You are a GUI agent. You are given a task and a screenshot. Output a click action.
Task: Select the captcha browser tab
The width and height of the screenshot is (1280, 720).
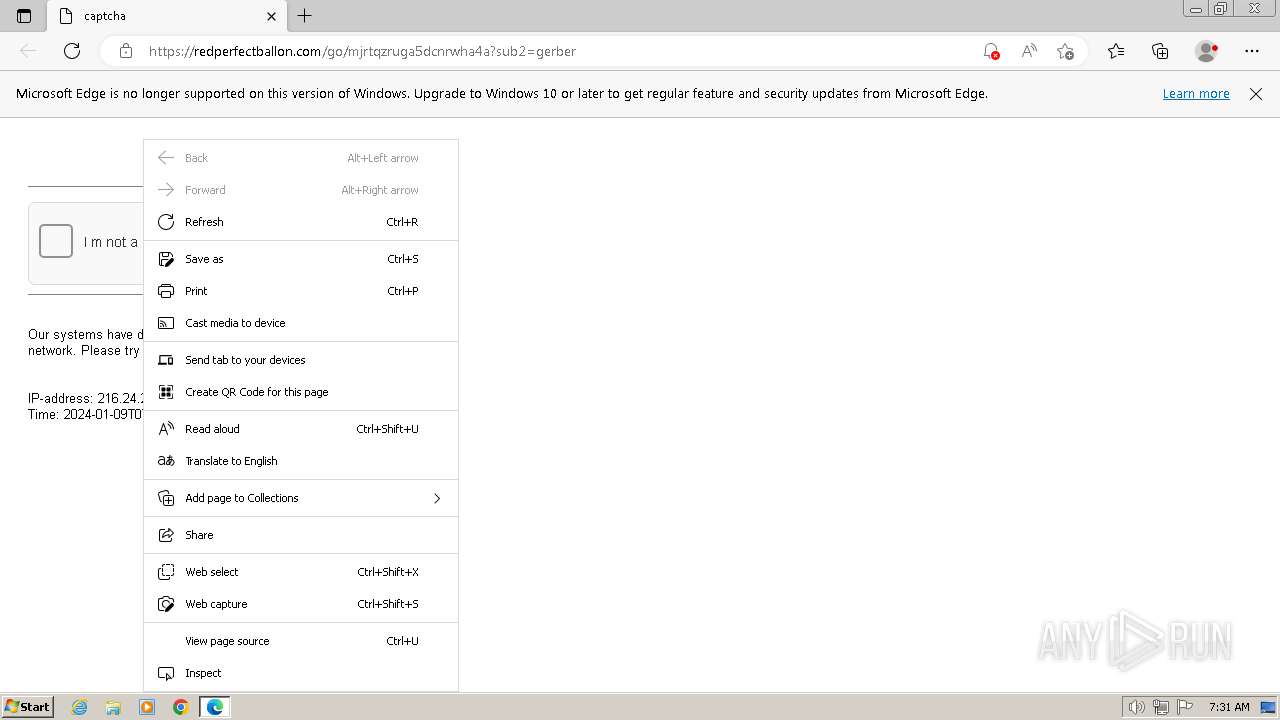tap(166, 16)
